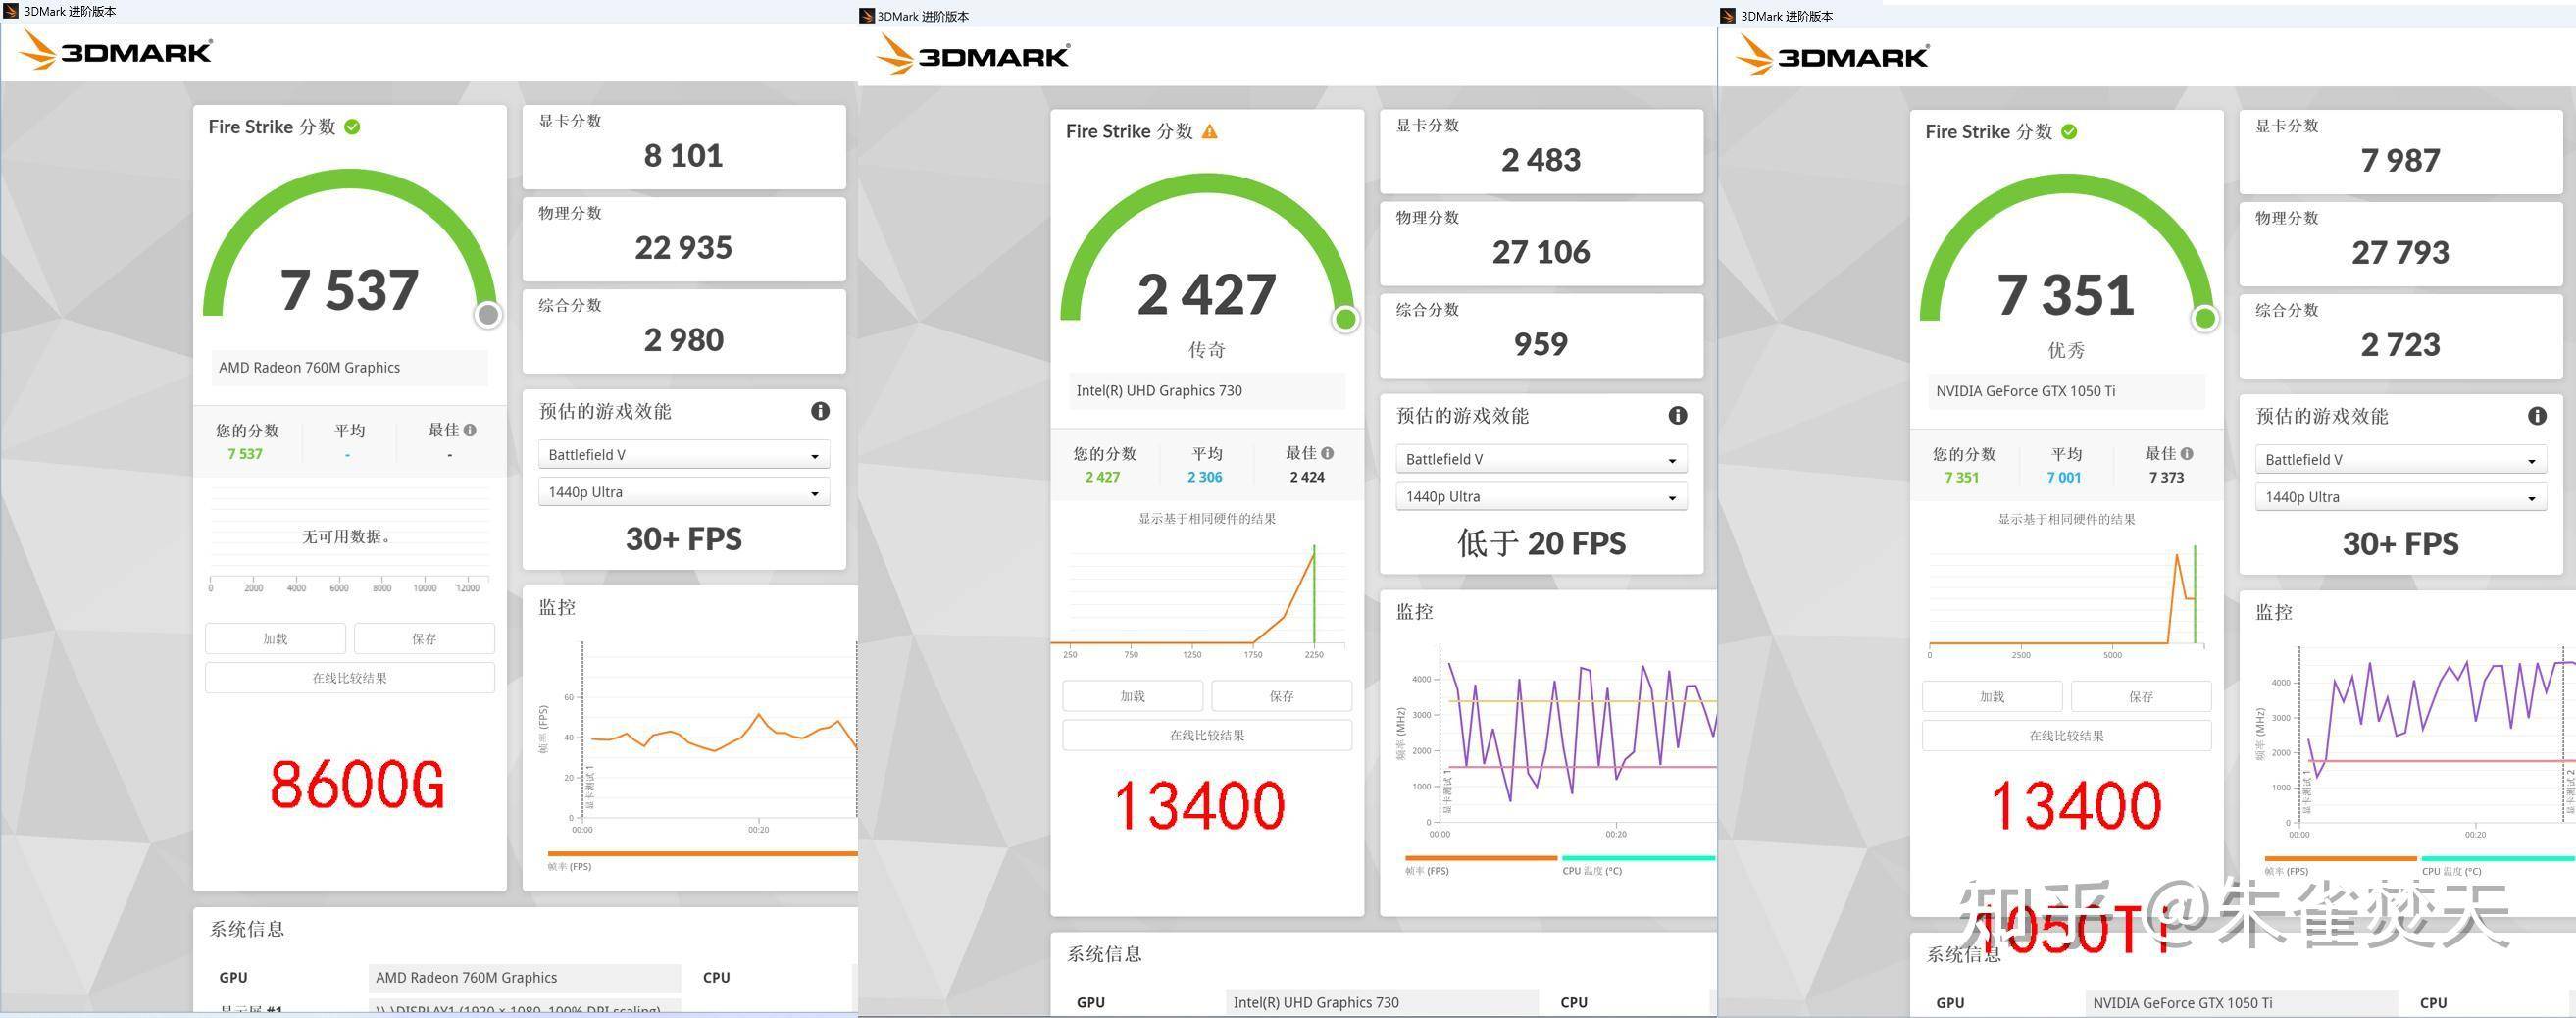Click the average score 2 306
The image size is (2576, 1018).
point(1205,477)
